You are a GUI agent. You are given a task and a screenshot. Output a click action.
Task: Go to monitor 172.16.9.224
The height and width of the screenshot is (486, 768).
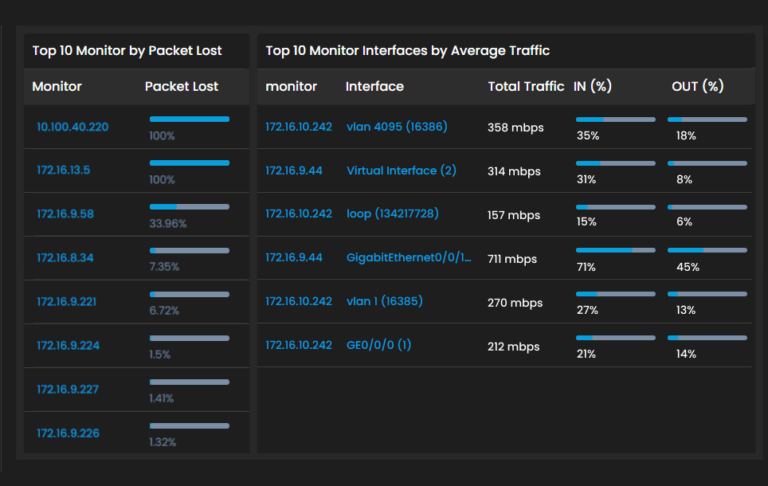[x=68, y=345]
